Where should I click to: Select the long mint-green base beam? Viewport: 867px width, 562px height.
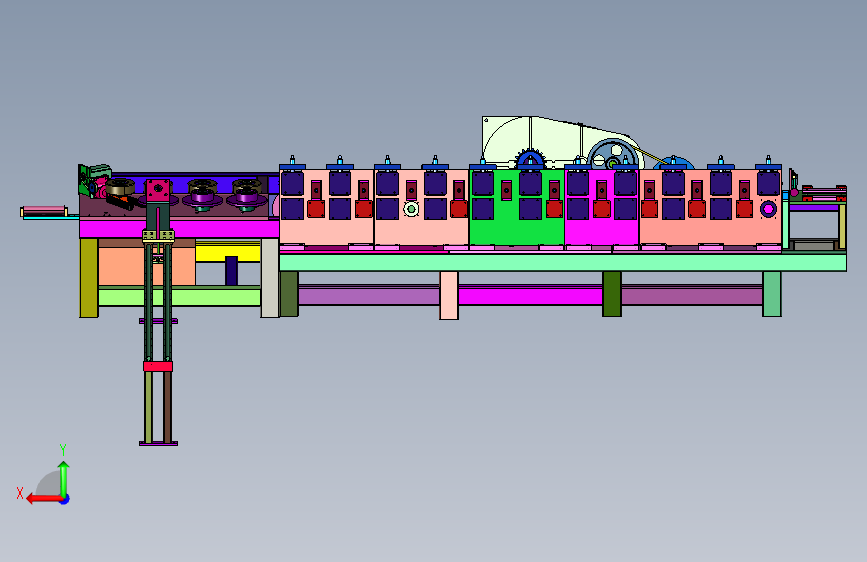(563, 262)
